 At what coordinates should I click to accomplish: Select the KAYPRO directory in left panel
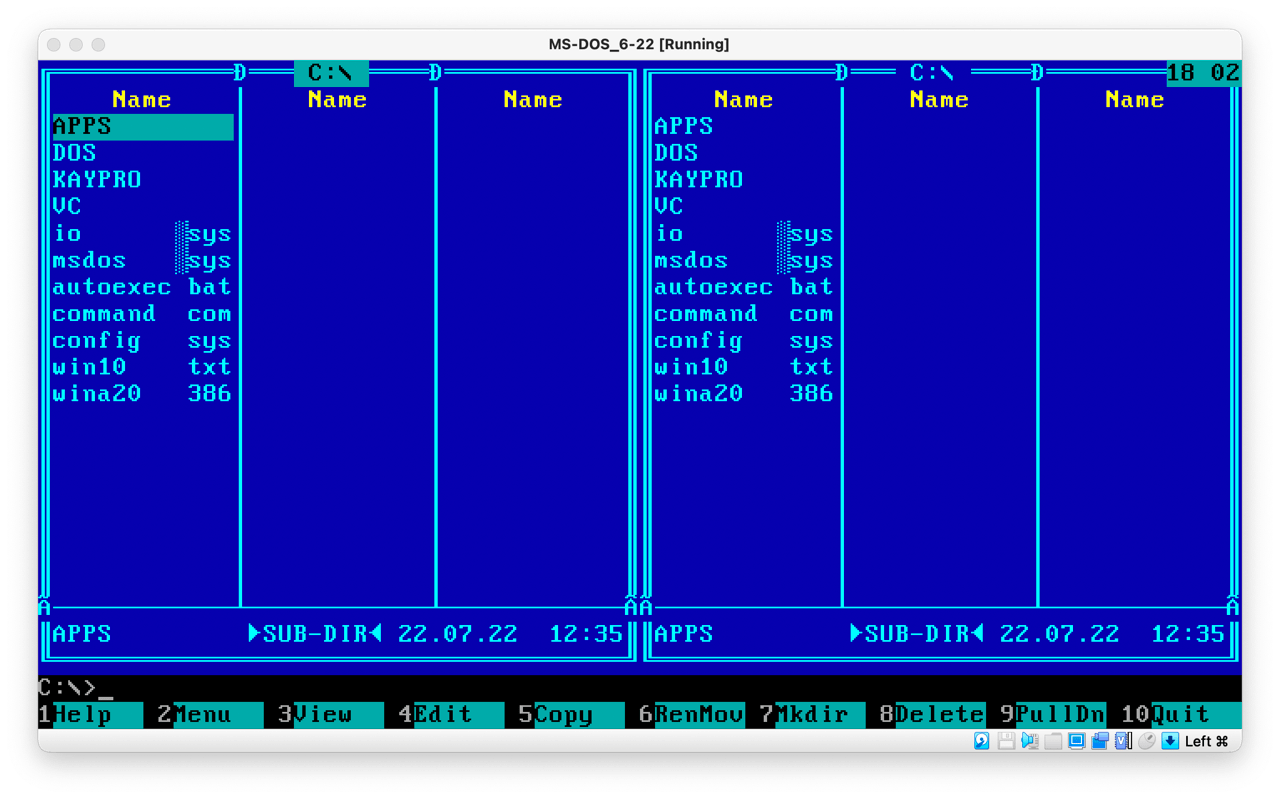coord(142,180)
